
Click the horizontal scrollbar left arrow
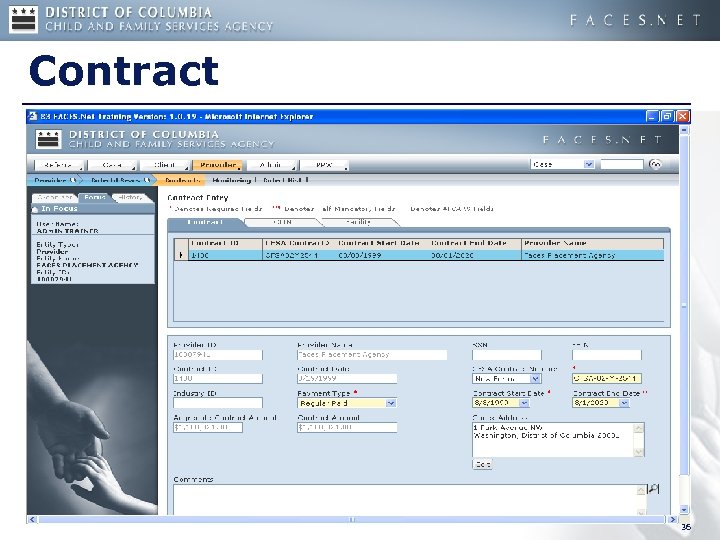pyautogui.click(x=32, y=519)
